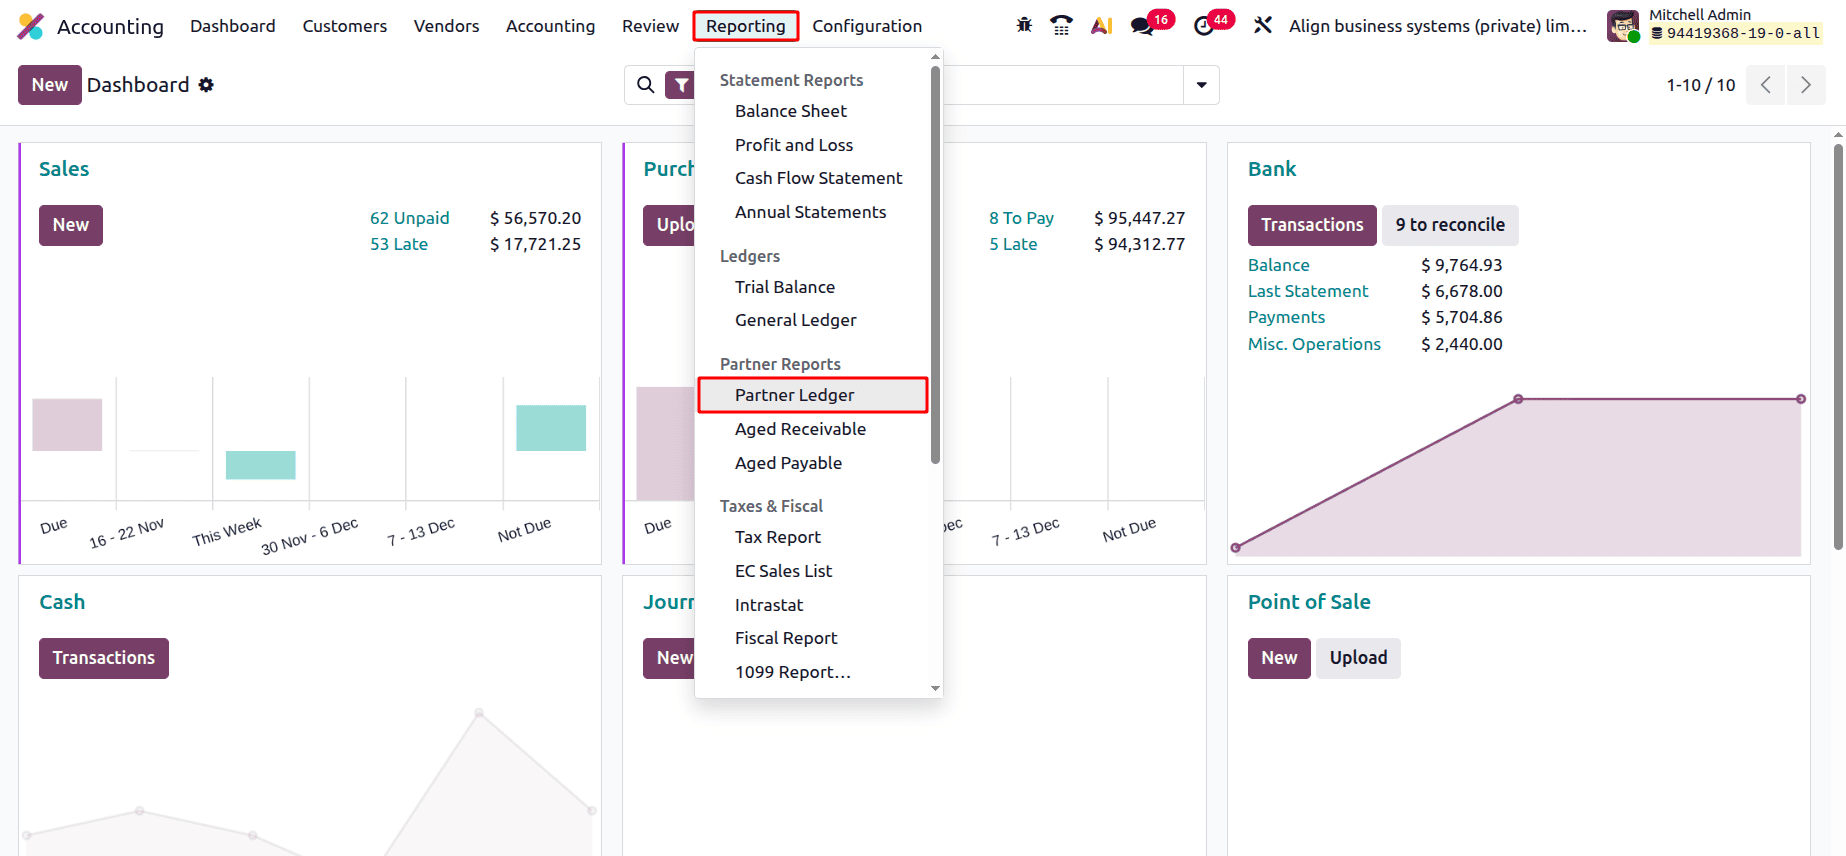
Task: Click scroll-up arrow of Reporting menu
Action: 935,57
